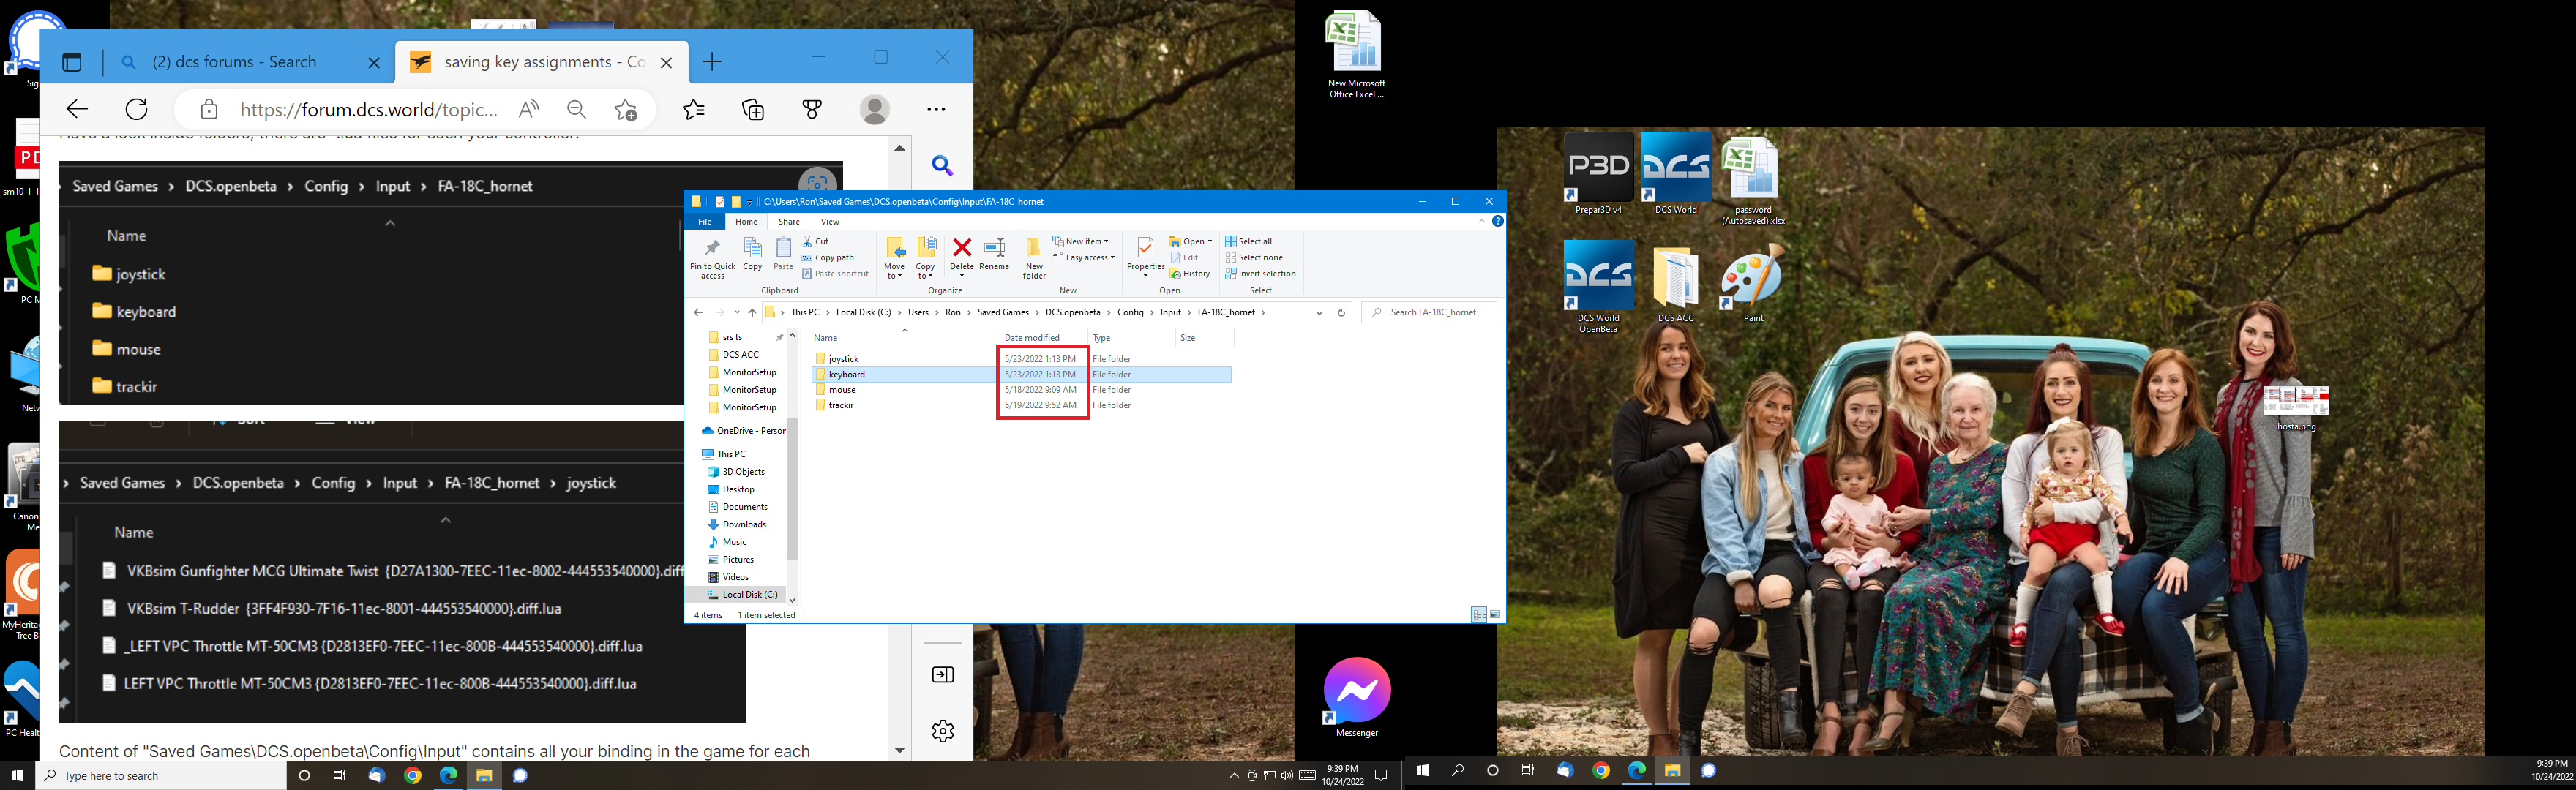Open the File menu in Explorer
This screenshot has height=790, width=2576.
[705, 221]
